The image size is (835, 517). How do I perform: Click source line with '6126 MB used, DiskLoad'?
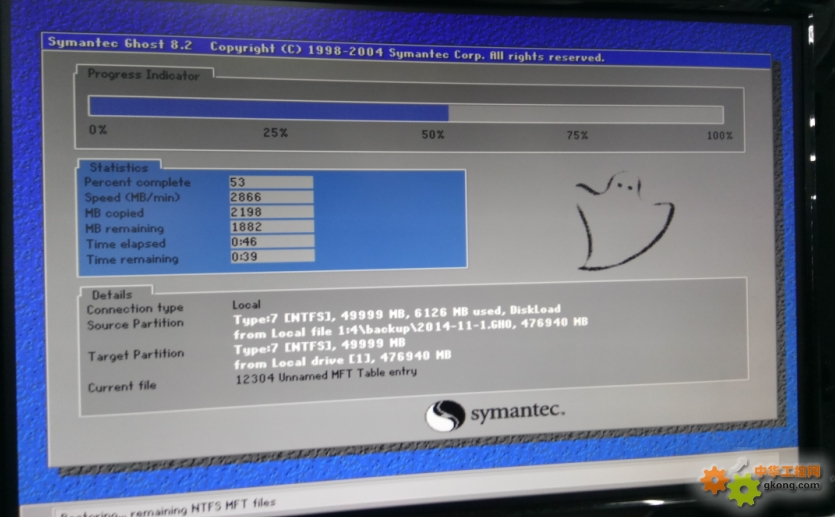click(397, 314)
